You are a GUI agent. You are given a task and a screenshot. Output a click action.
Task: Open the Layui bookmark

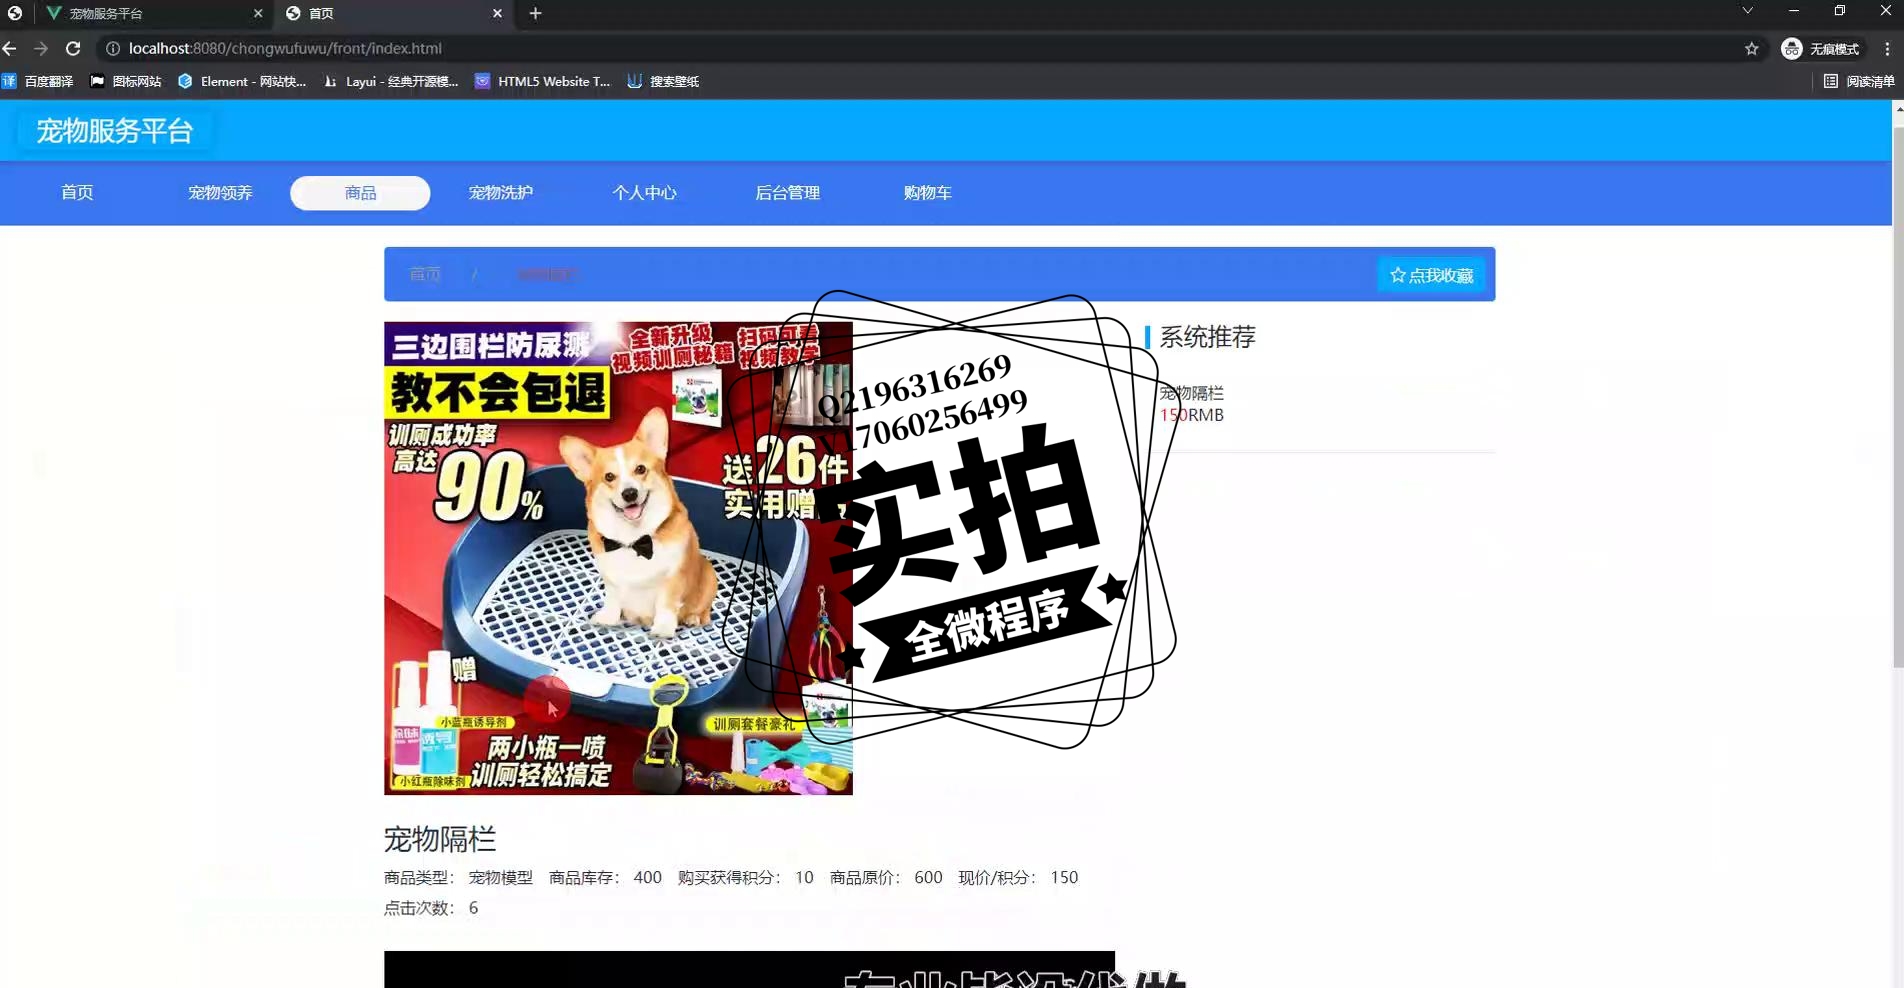[390, 81]
